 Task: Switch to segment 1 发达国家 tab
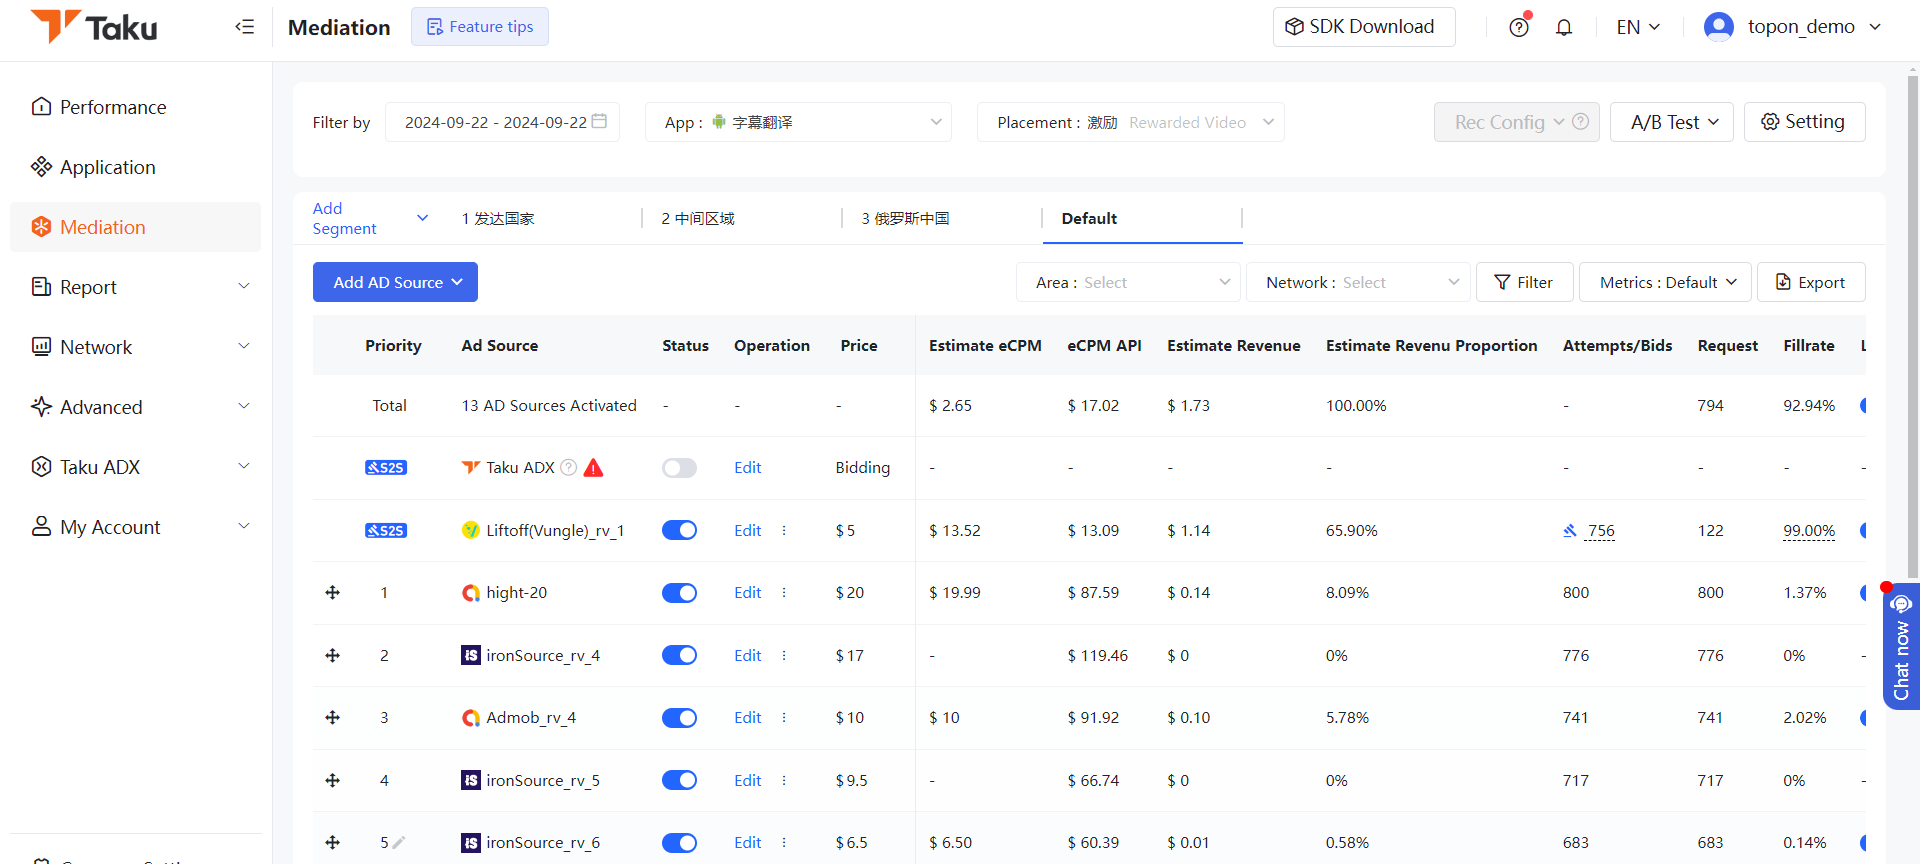pos(498,218)
